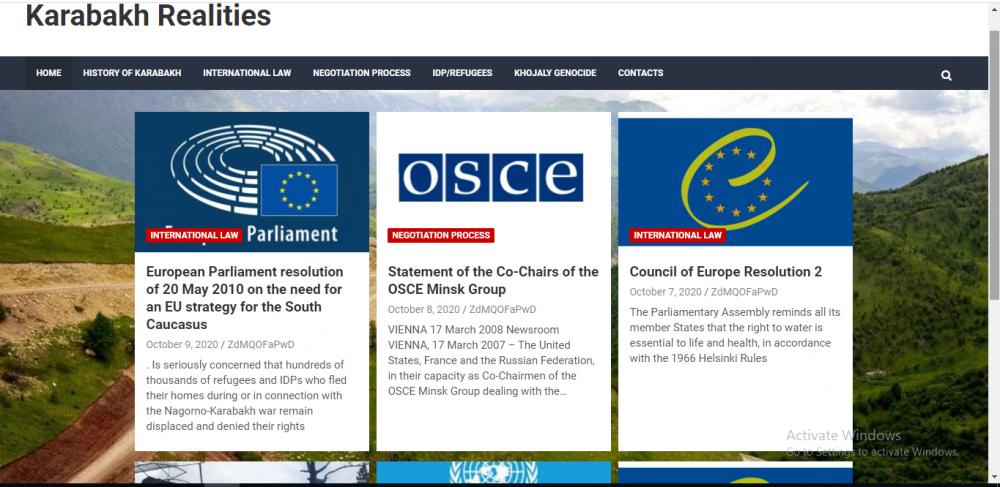
Task: Open the CONTACTS menu item
Action: 640,73
